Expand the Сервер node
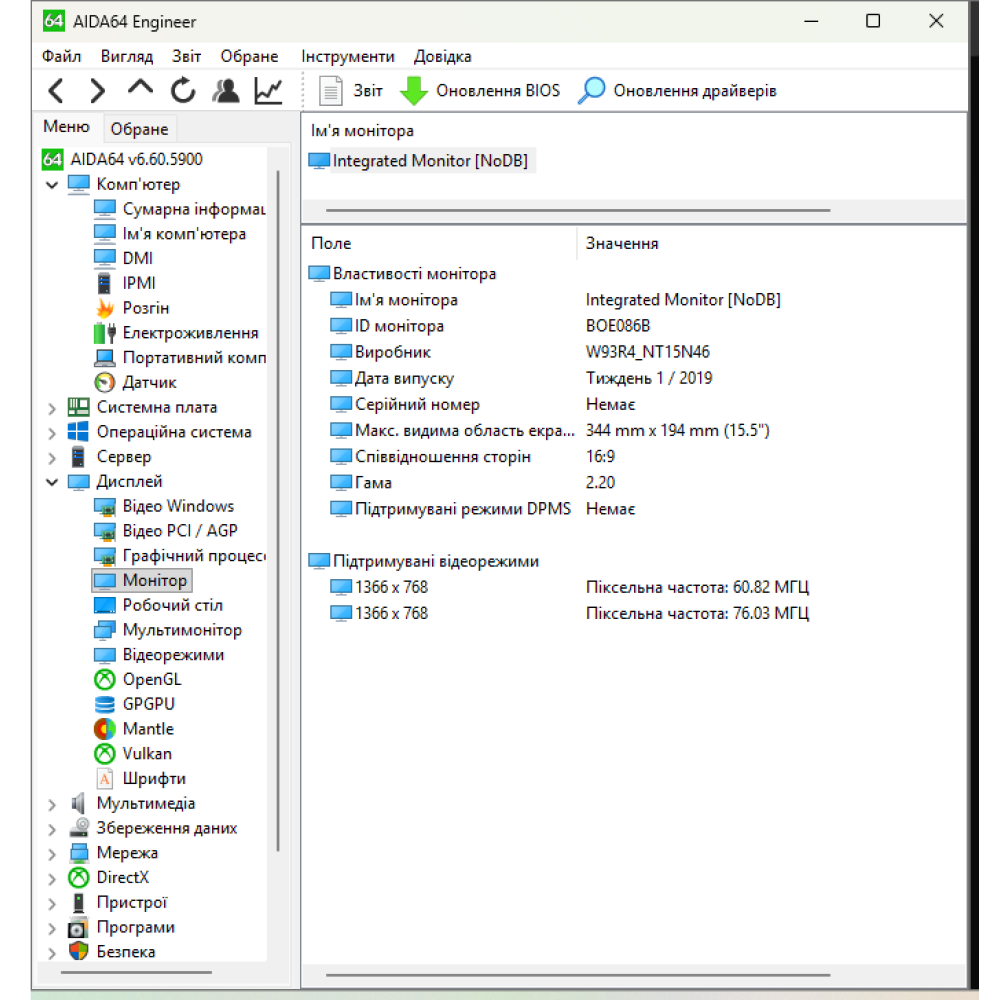1000x1000 pixels. pos(52,458)
